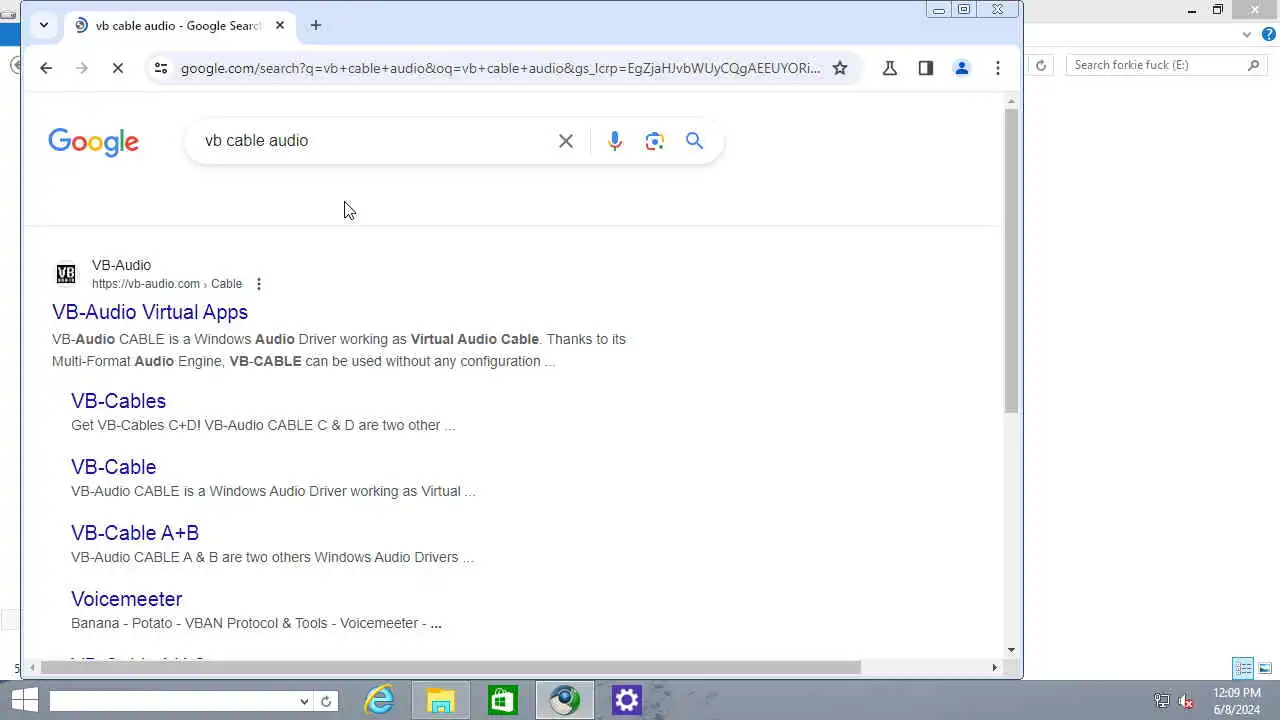The width and height of the screenshot is (1280, 720).
Task: Click the vb-audio.com Cable URL text
Action: click(x=167, y=284)
